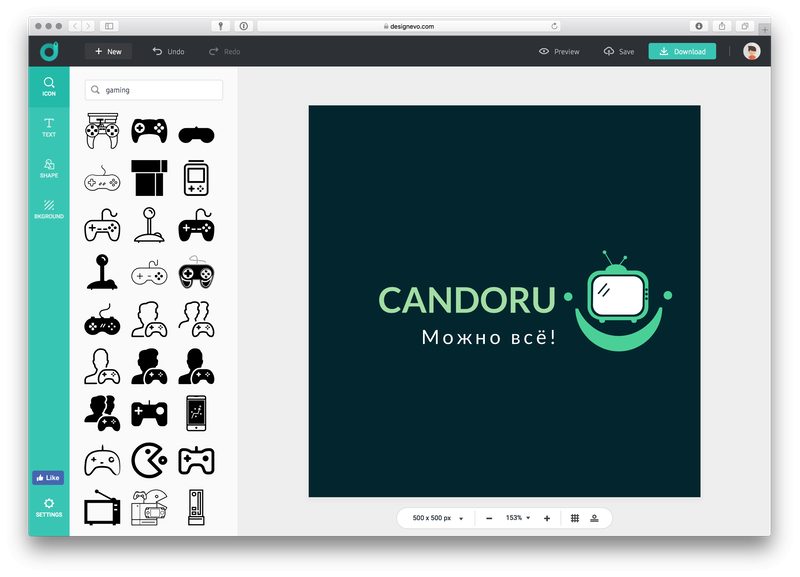Select the green TV logo graphic on canvas
This screenshot has width=800, height=577.
(x=618, y=300)
